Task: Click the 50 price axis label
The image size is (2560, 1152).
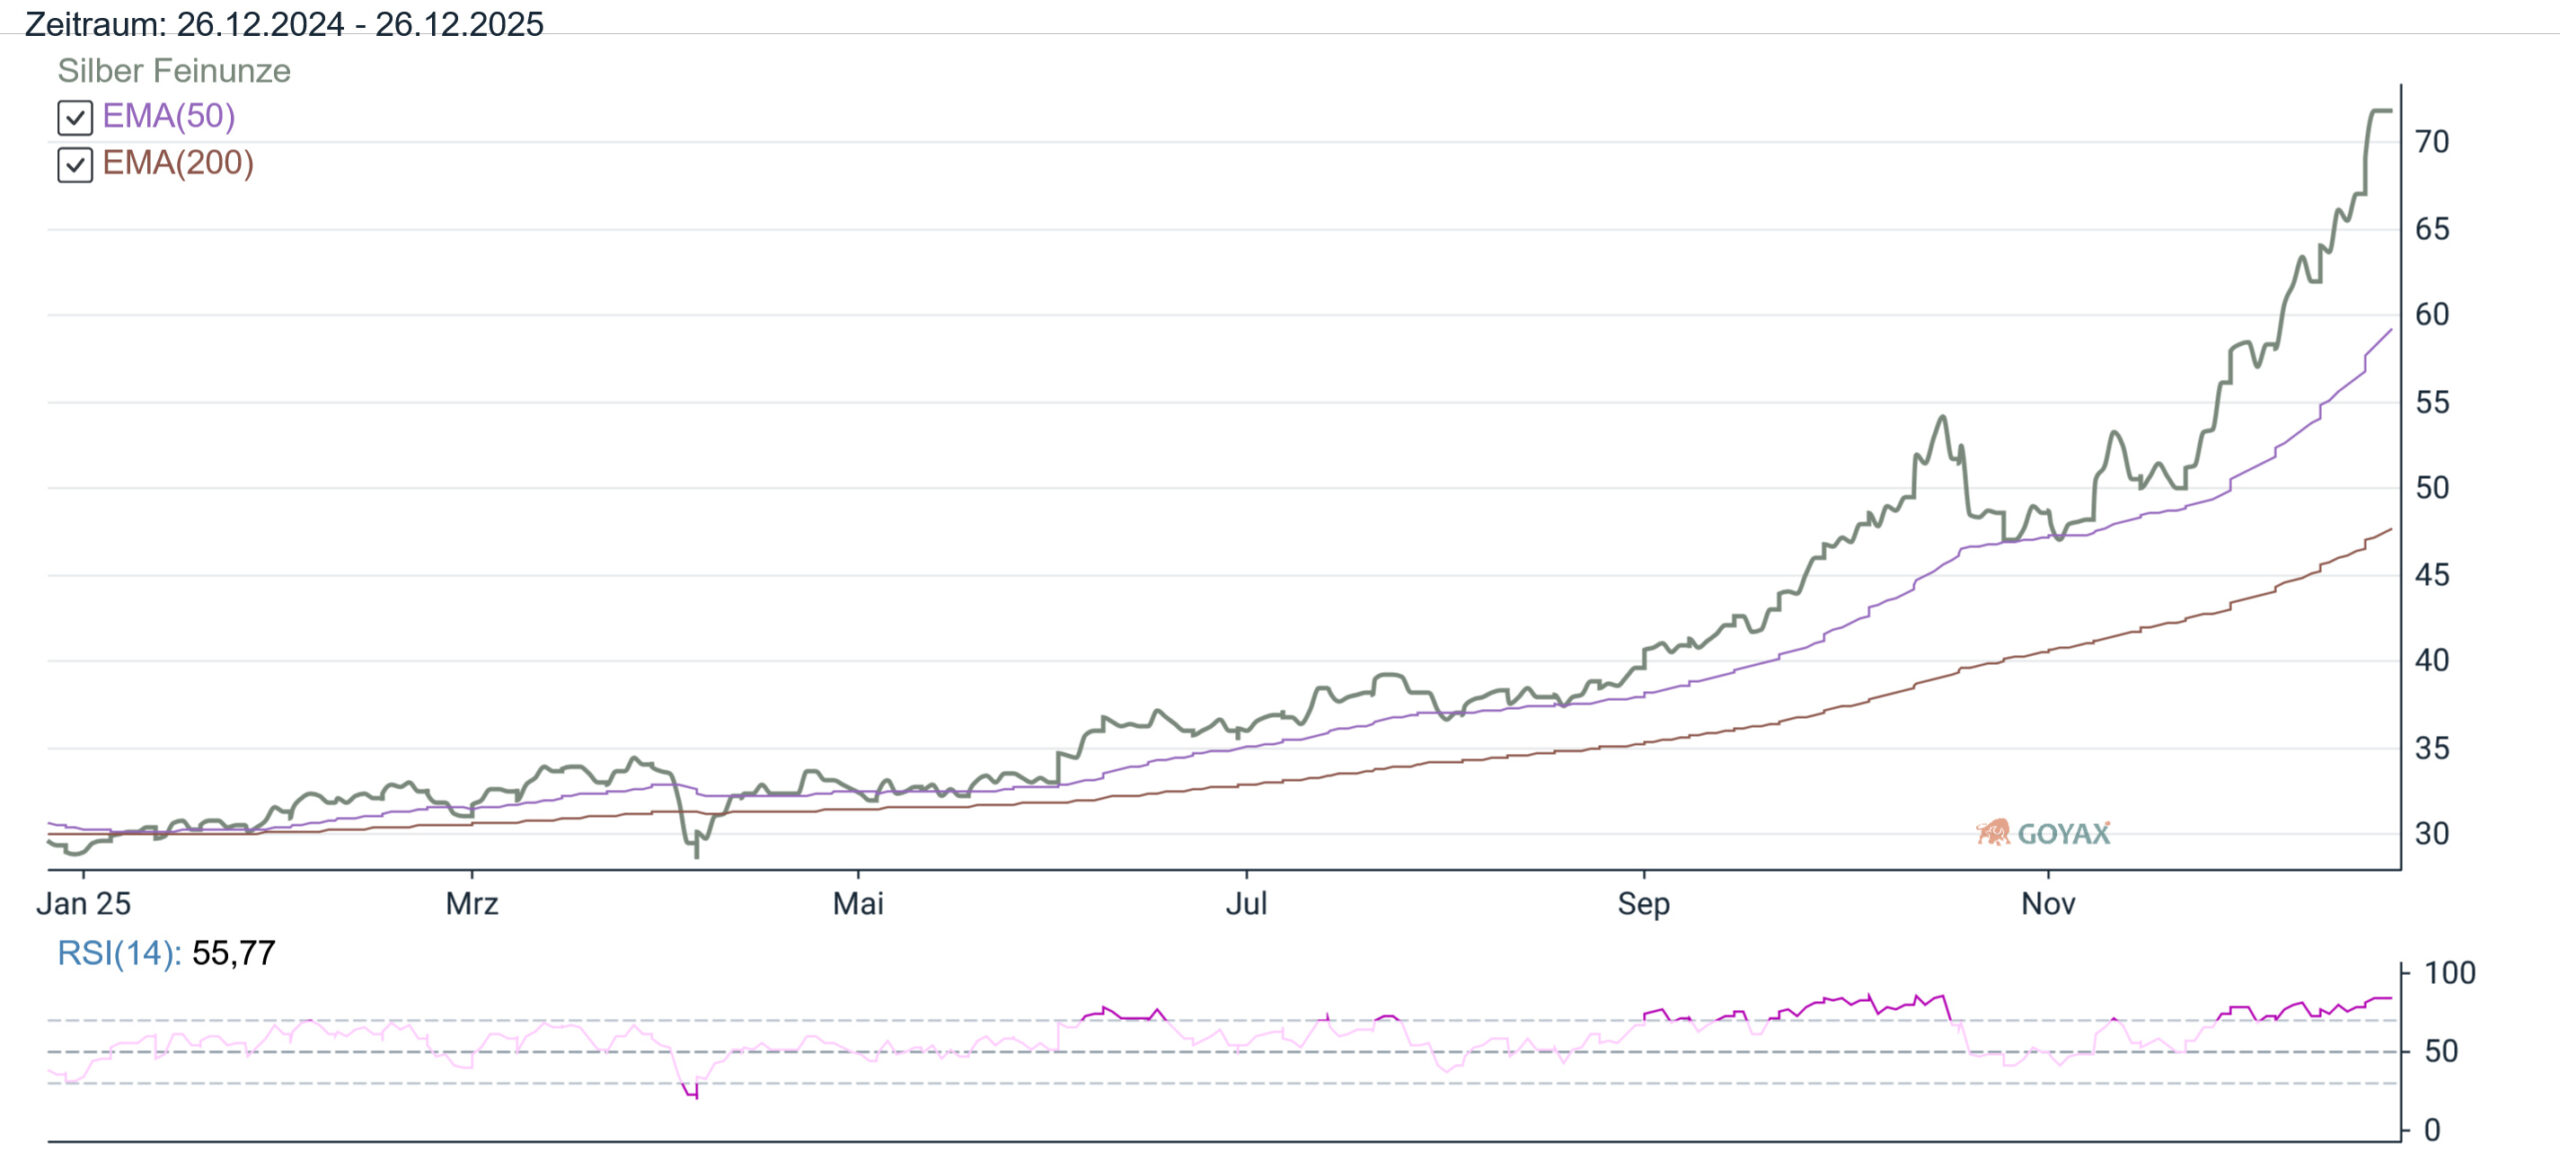Action: point(2432,488)
